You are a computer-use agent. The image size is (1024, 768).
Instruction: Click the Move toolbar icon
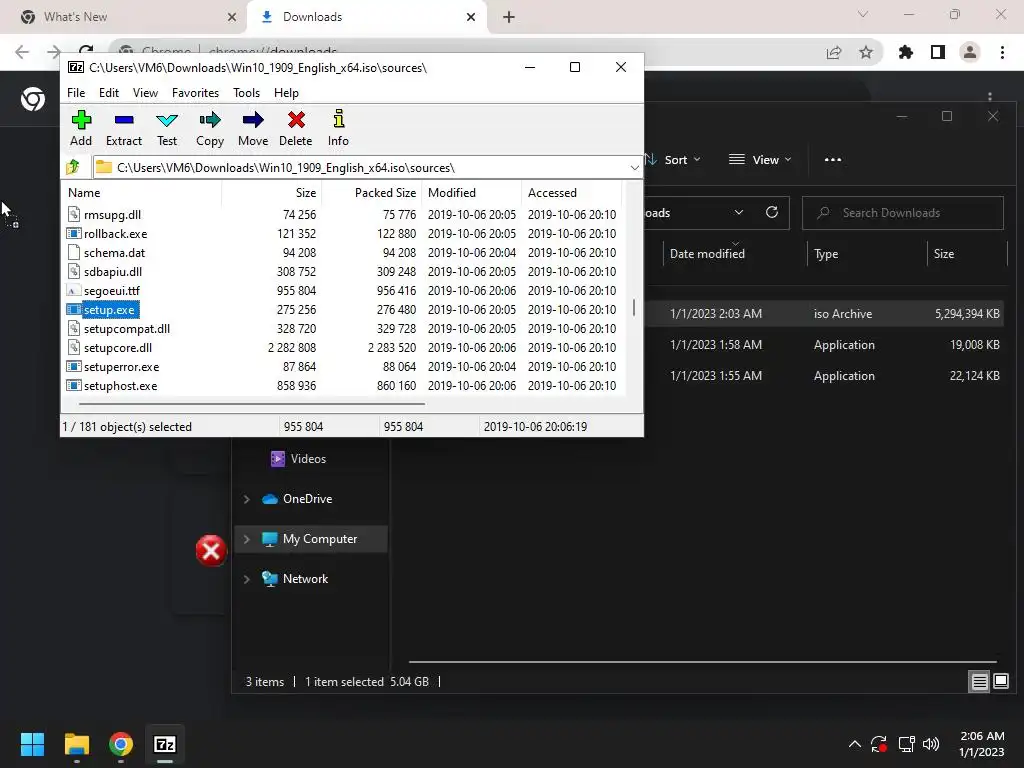[x=253, y=120]
